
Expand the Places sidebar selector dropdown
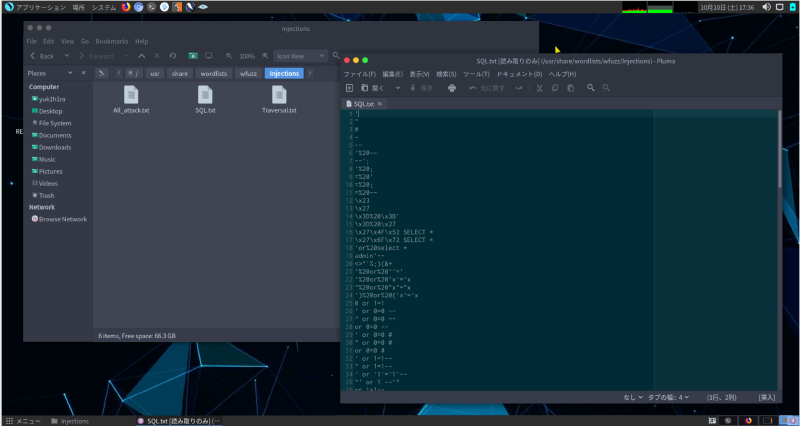(68, 73)
